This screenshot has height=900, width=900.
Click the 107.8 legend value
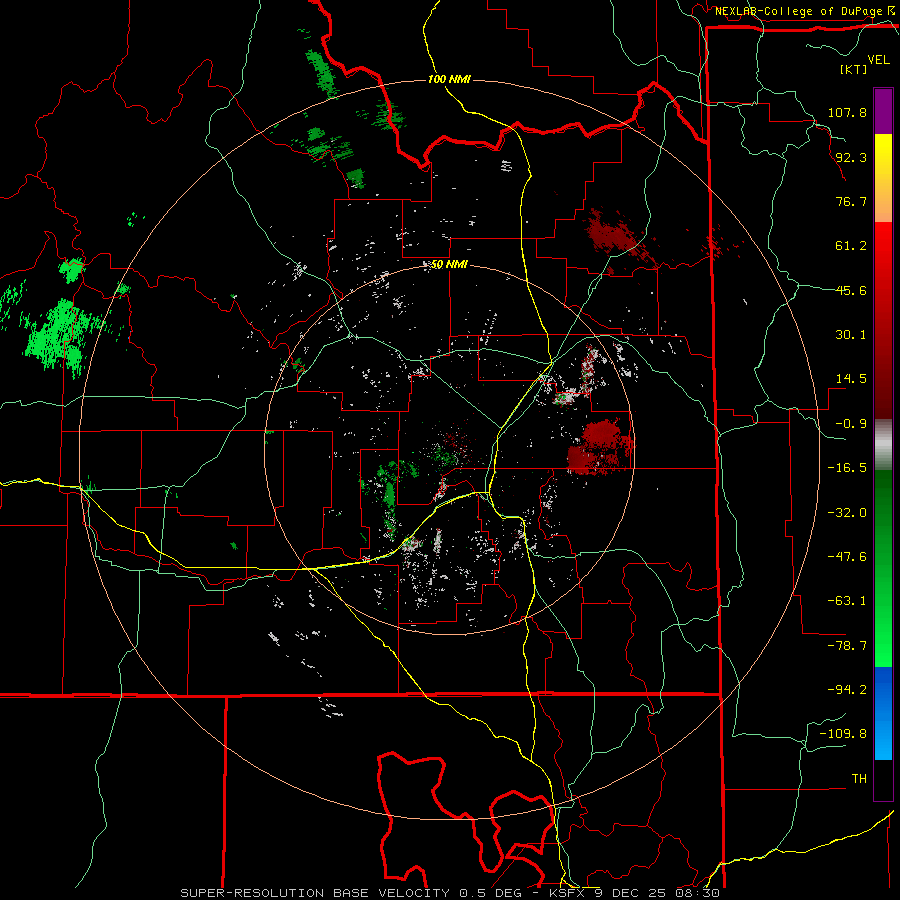pos(847,112)
